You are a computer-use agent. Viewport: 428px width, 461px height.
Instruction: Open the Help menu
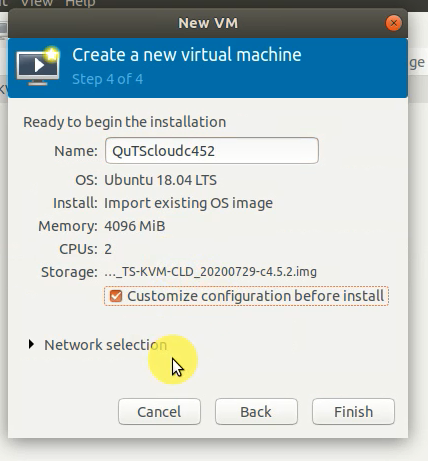pos(80,3)
